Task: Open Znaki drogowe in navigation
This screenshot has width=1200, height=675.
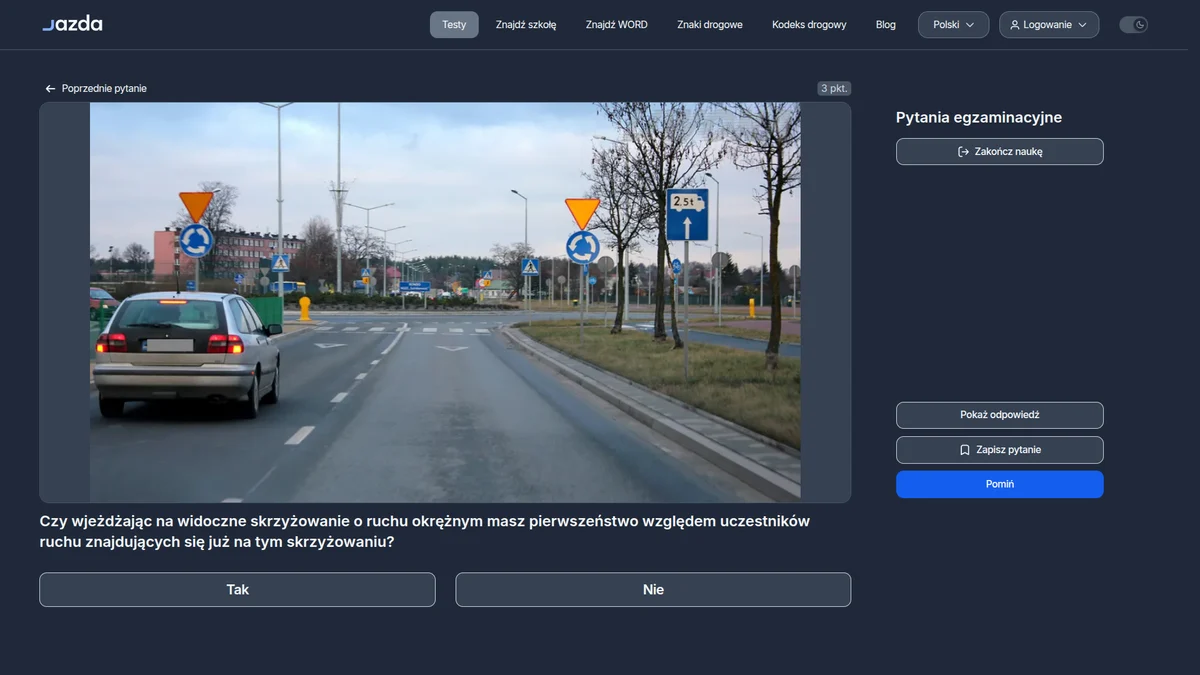Action: [710, 25]
